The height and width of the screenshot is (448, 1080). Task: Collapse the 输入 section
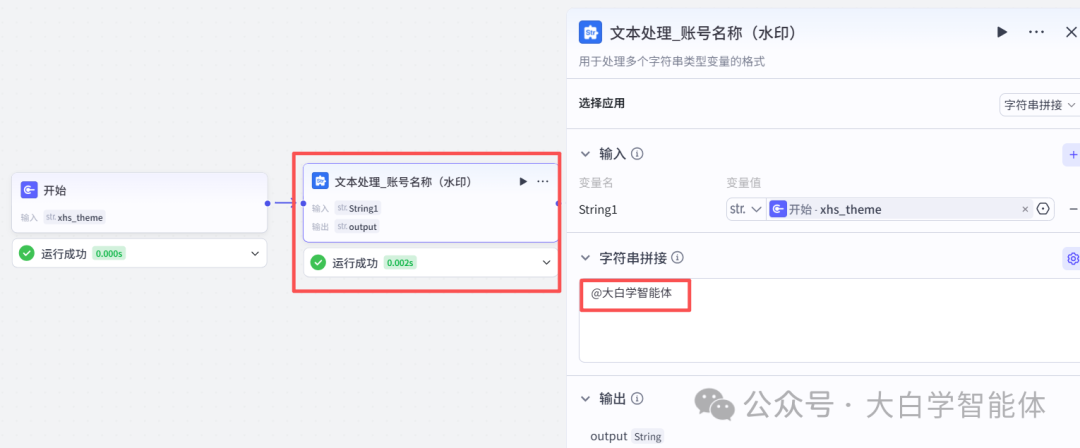(x=585, y=154)
